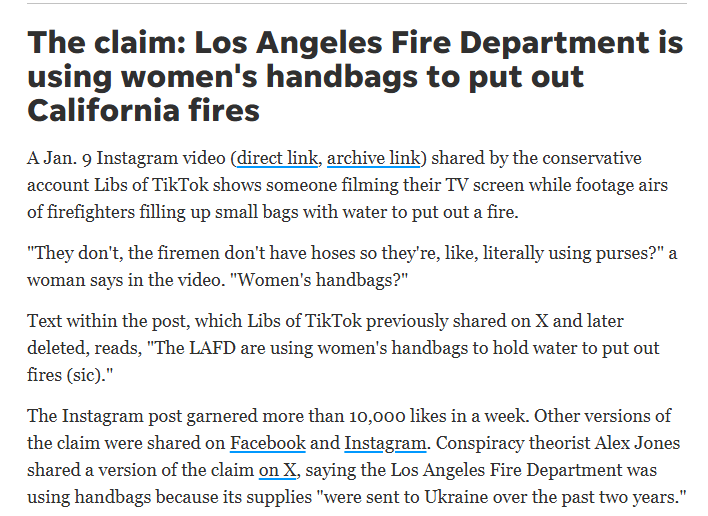Click the paragraph starting "Text within the post"

click(343, 348)
